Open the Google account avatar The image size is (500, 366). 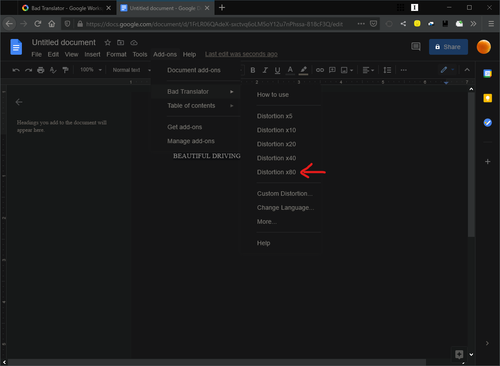pos(484,47)
